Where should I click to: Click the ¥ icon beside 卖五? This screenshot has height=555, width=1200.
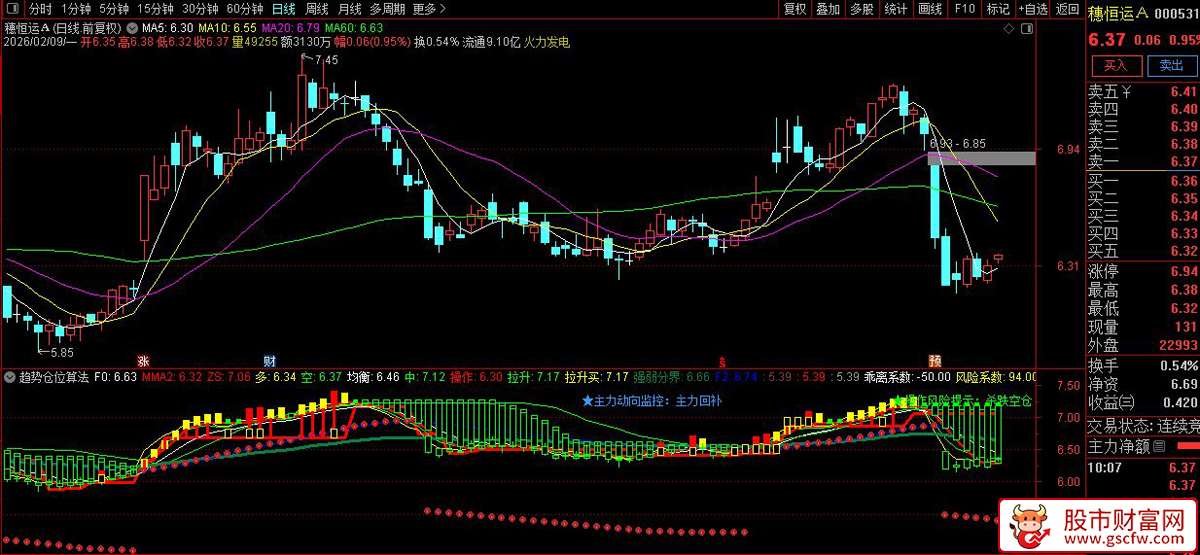[x=1127, y=92]
